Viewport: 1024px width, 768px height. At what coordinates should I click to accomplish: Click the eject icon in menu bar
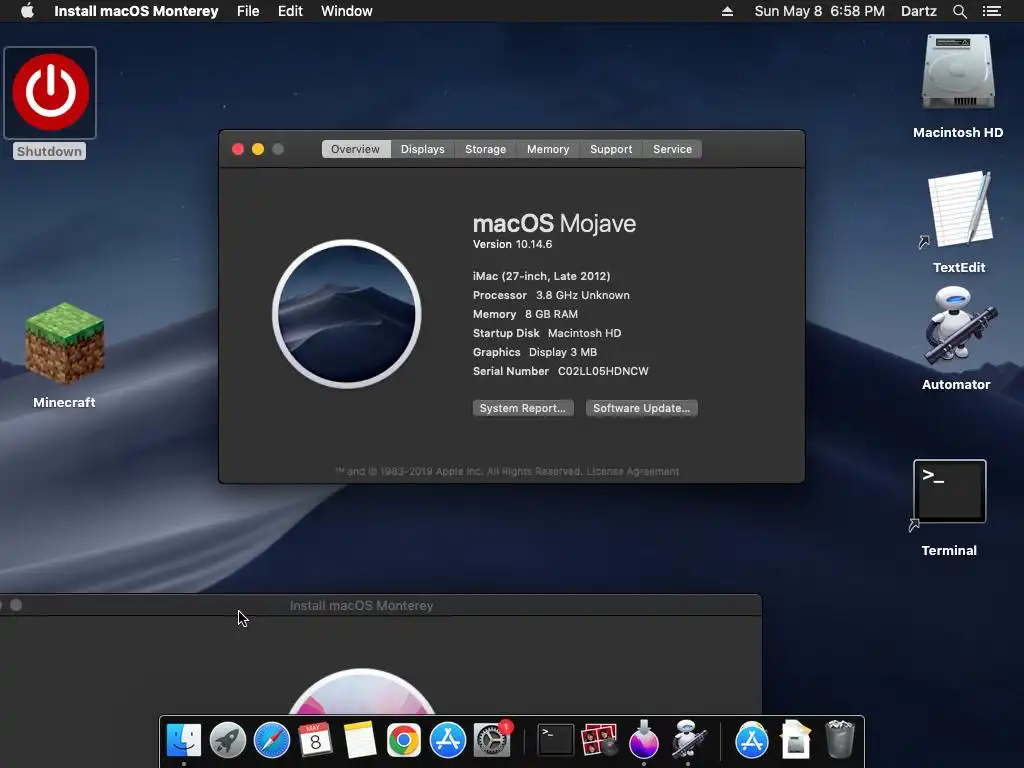coord(727,11)
